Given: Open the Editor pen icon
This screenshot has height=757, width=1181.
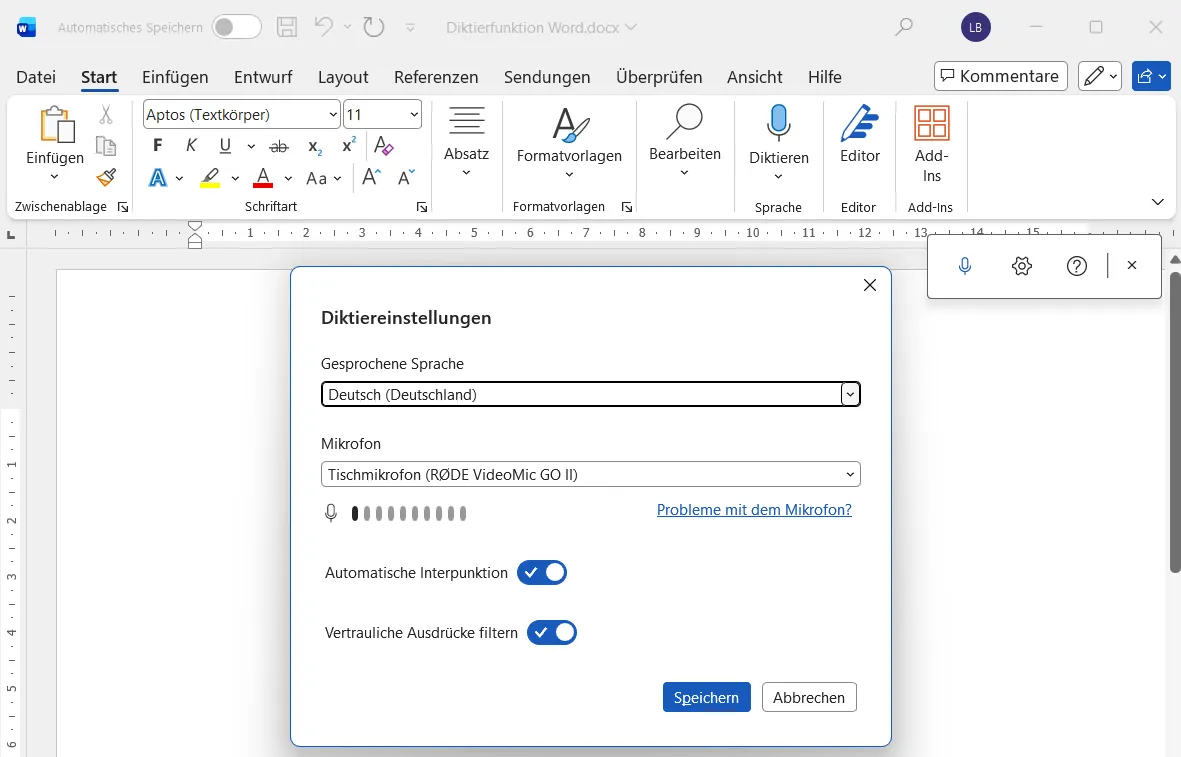Looking at the screenshot, I should coord(859,123).
